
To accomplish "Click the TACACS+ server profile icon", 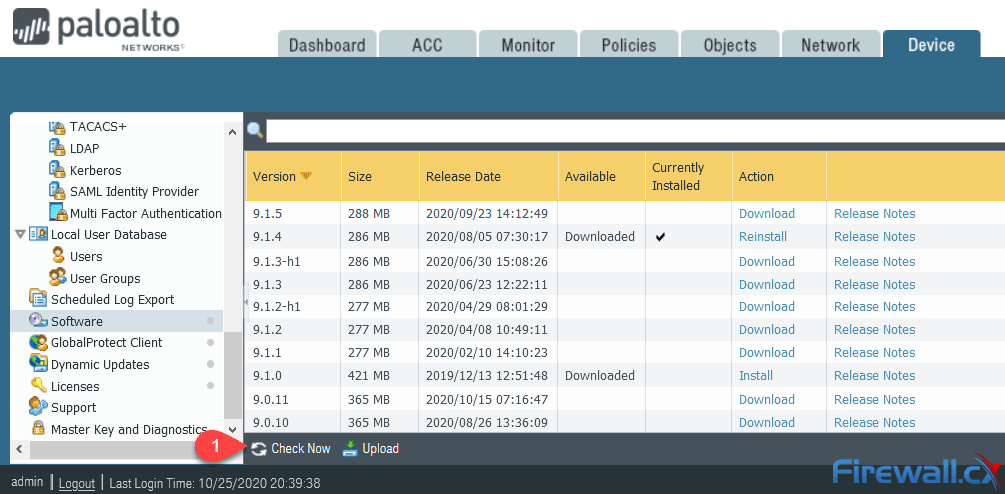I will coord(58,127).
